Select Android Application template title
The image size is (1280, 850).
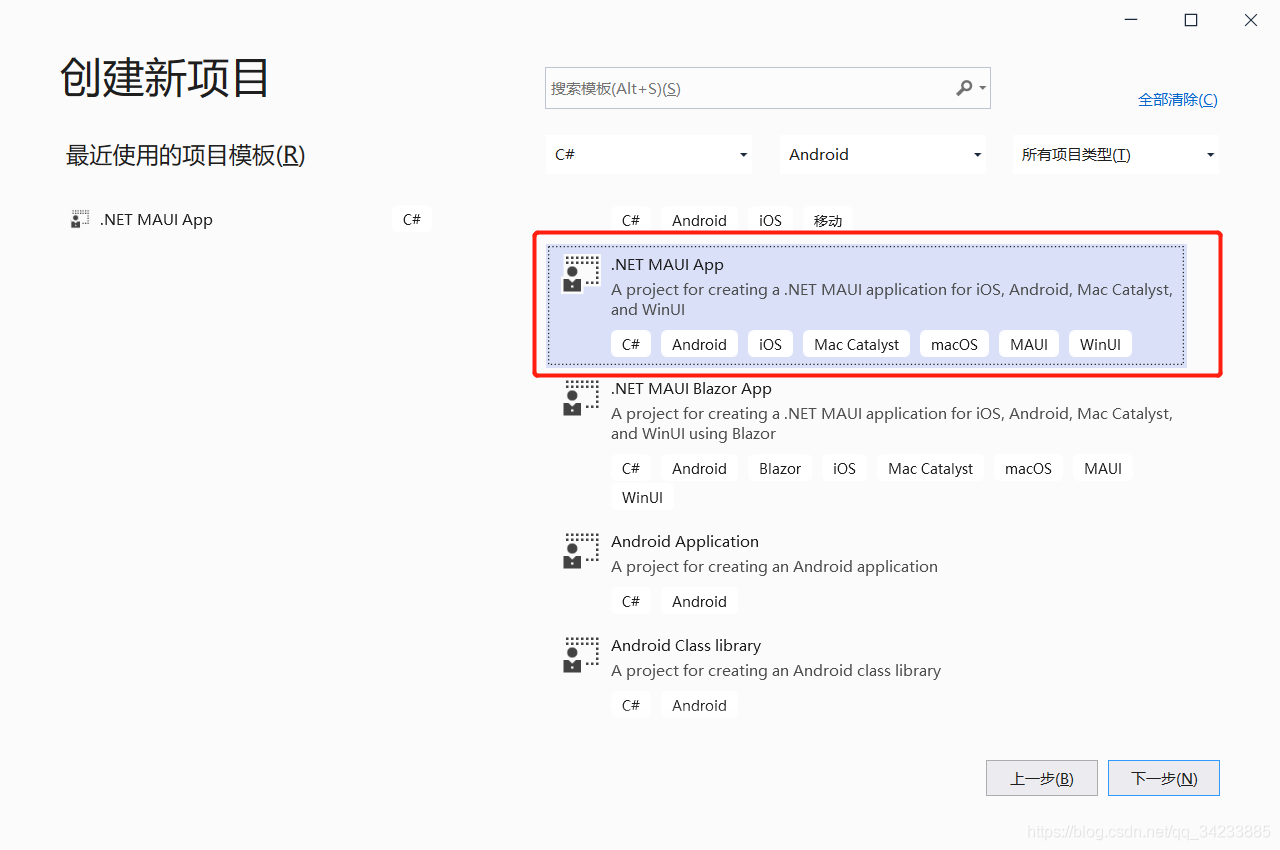[x=685, y=541]
